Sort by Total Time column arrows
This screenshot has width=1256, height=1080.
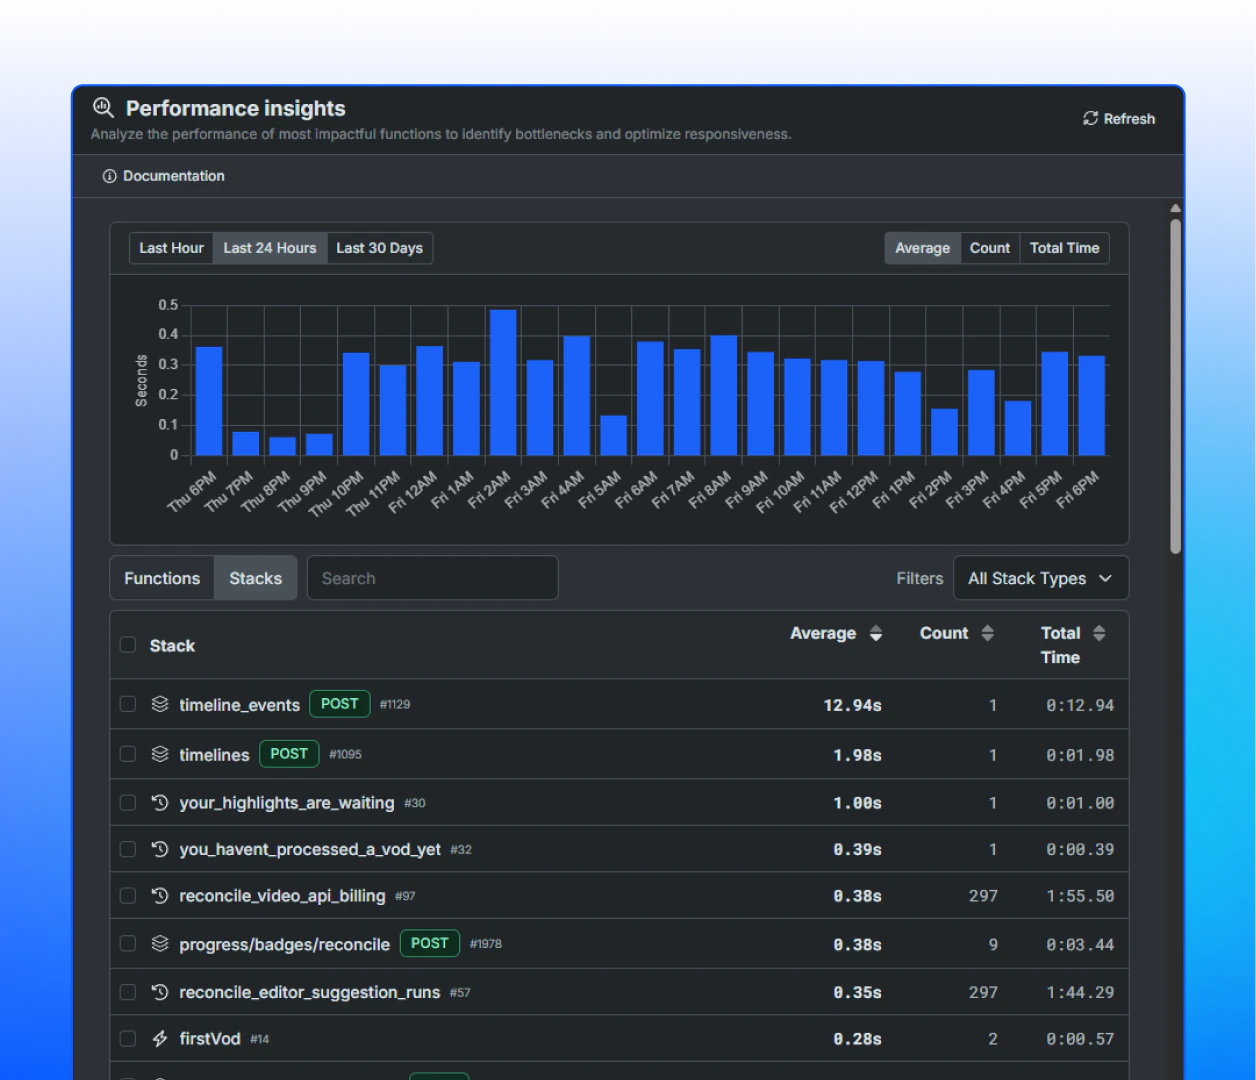click(x=1099, y=633)
